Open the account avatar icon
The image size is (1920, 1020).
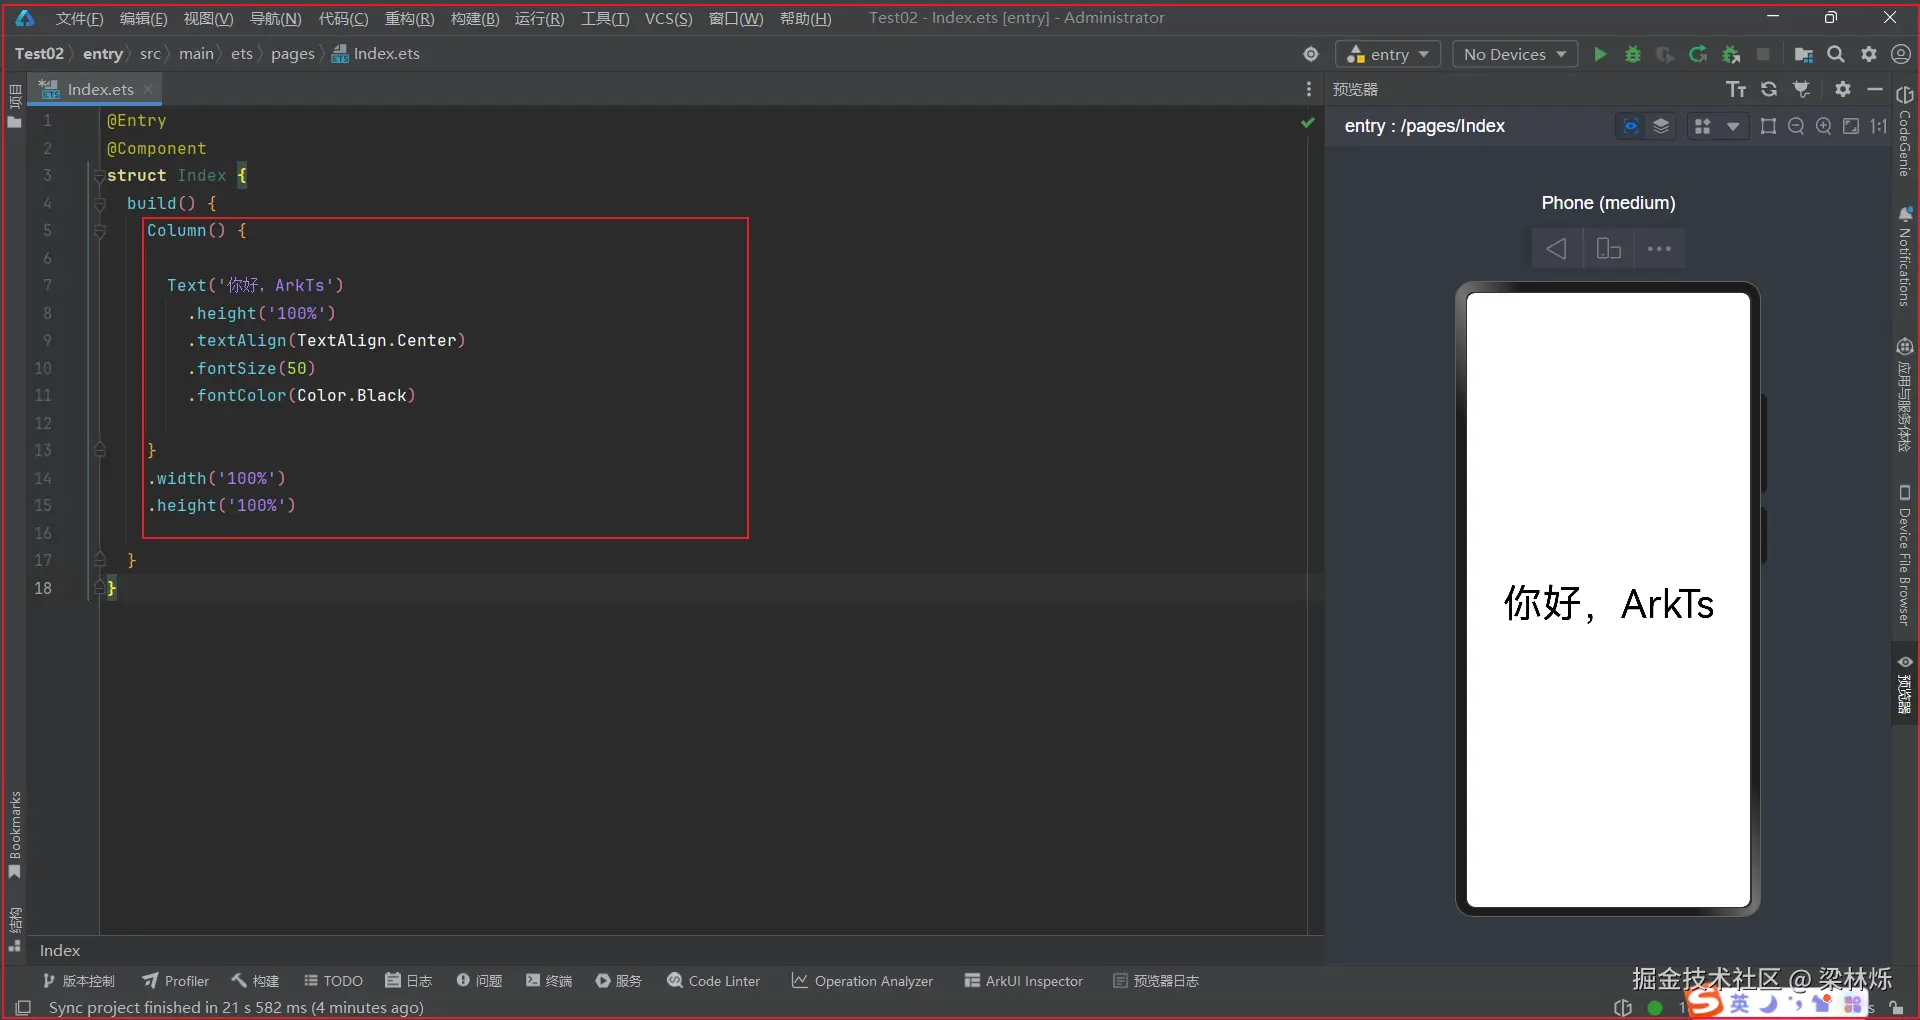coord(1901,54)
